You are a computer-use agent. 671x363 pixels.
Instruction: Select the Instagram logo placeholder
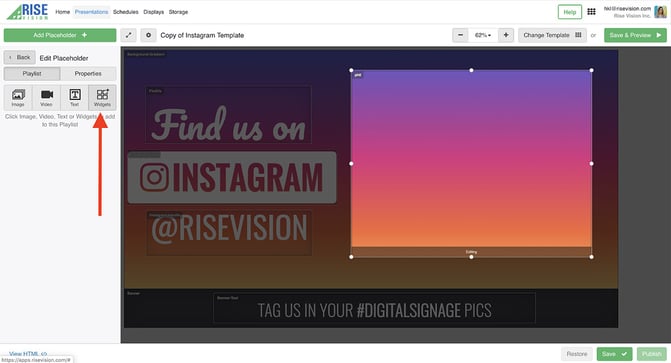232,177
